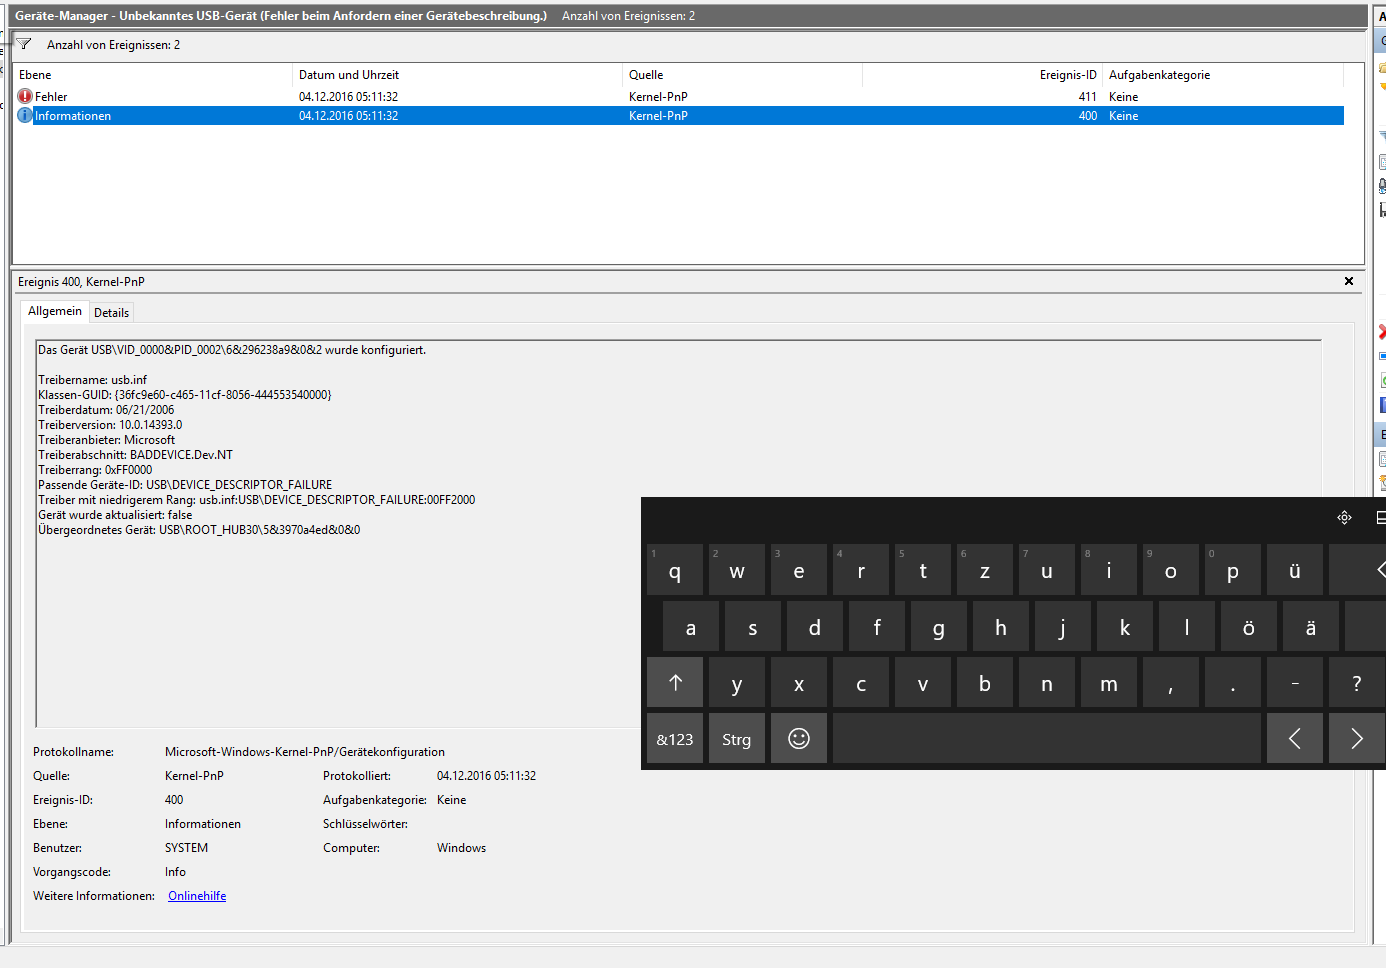Tap the right arrow cursor key
Screen dimensions: 1386x968
click(x=1357, y=739)
